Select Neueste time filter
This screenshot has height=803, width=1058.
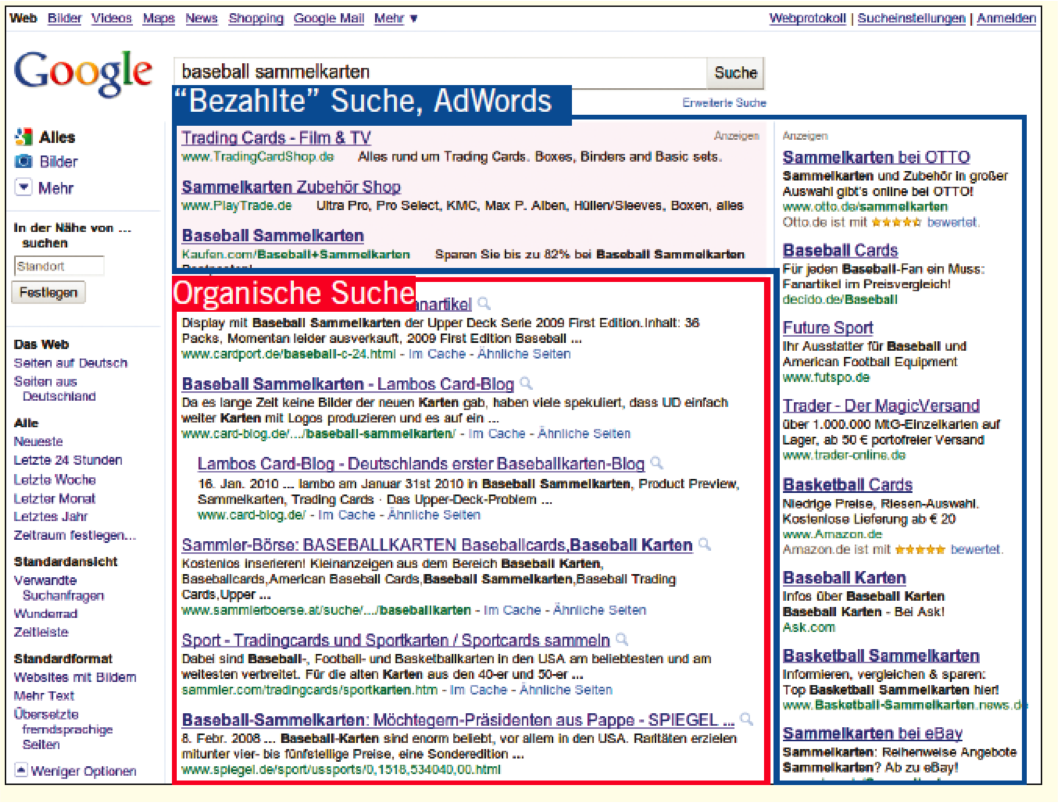(38, 441)
